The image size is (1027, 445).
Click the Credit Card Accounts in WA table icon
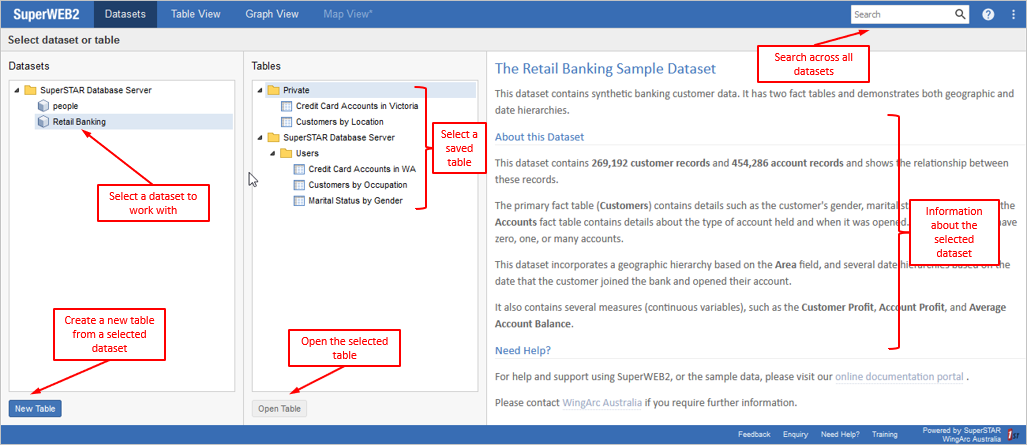[300, 169]
